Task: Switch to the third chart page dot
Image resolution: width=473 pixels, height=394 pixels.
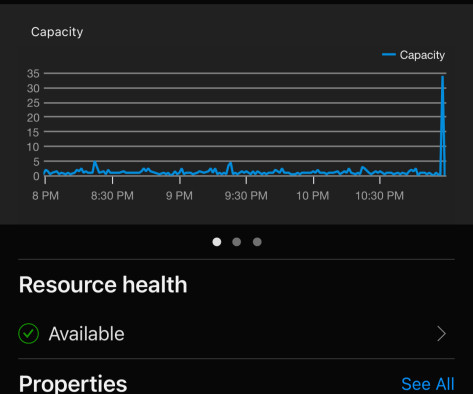Action: [257, 242]
